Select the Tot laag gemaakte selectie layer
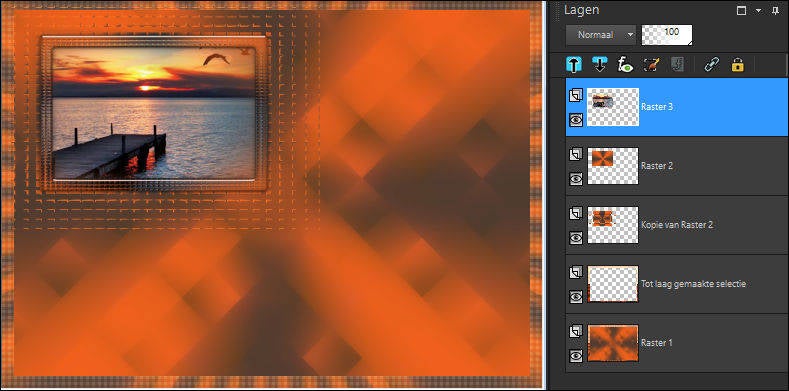Image resolution: width=789 pixels, height=391 pixels. click(677, 284)
